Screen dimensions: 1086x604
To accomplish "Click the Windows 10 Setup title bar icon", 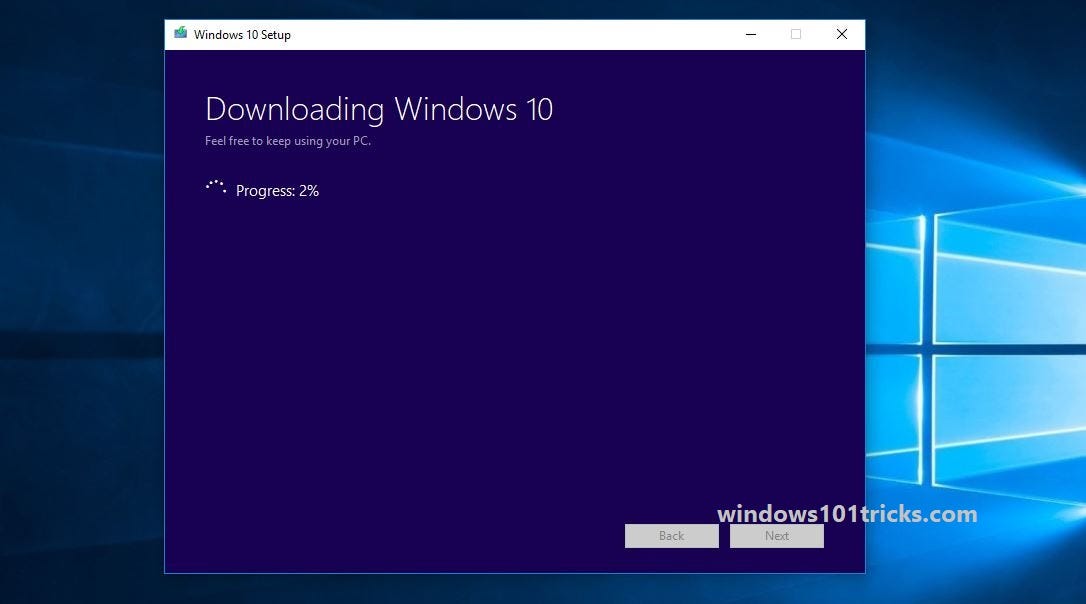I will click(x=181, y=33).
